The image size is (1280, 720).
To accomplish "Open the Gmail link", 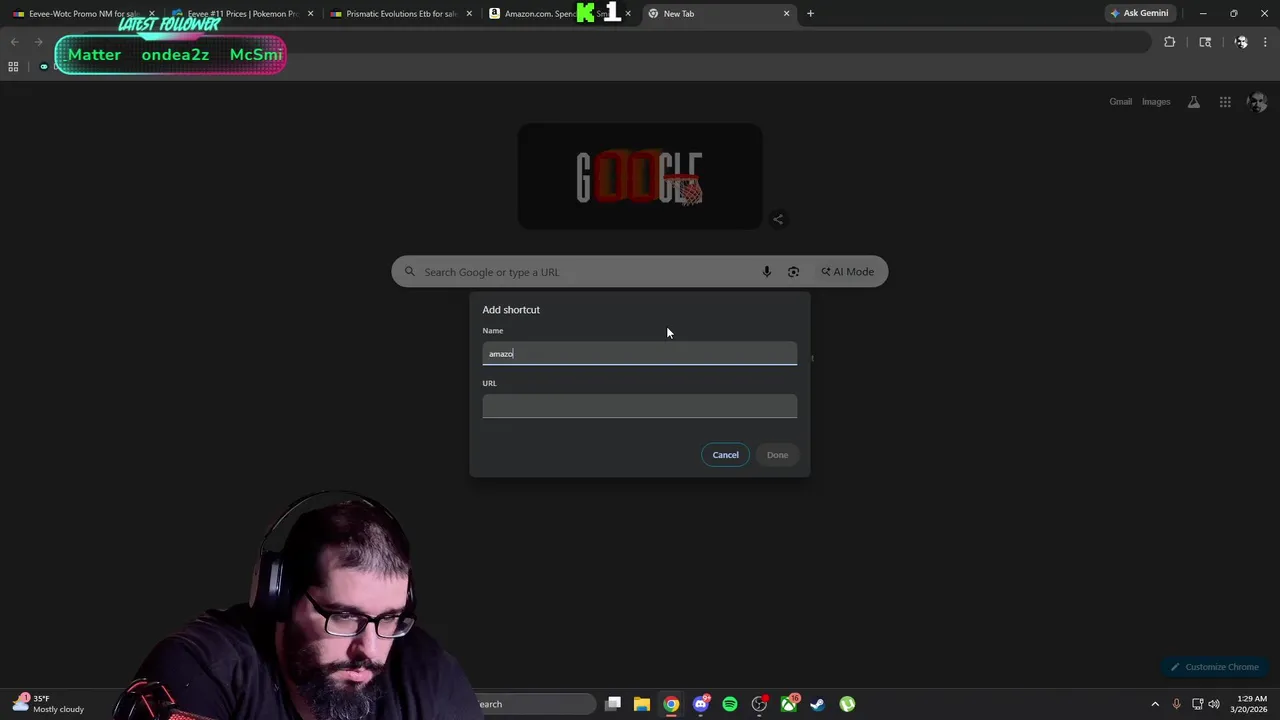I will pyautogui.click(x=1120, y=102).
